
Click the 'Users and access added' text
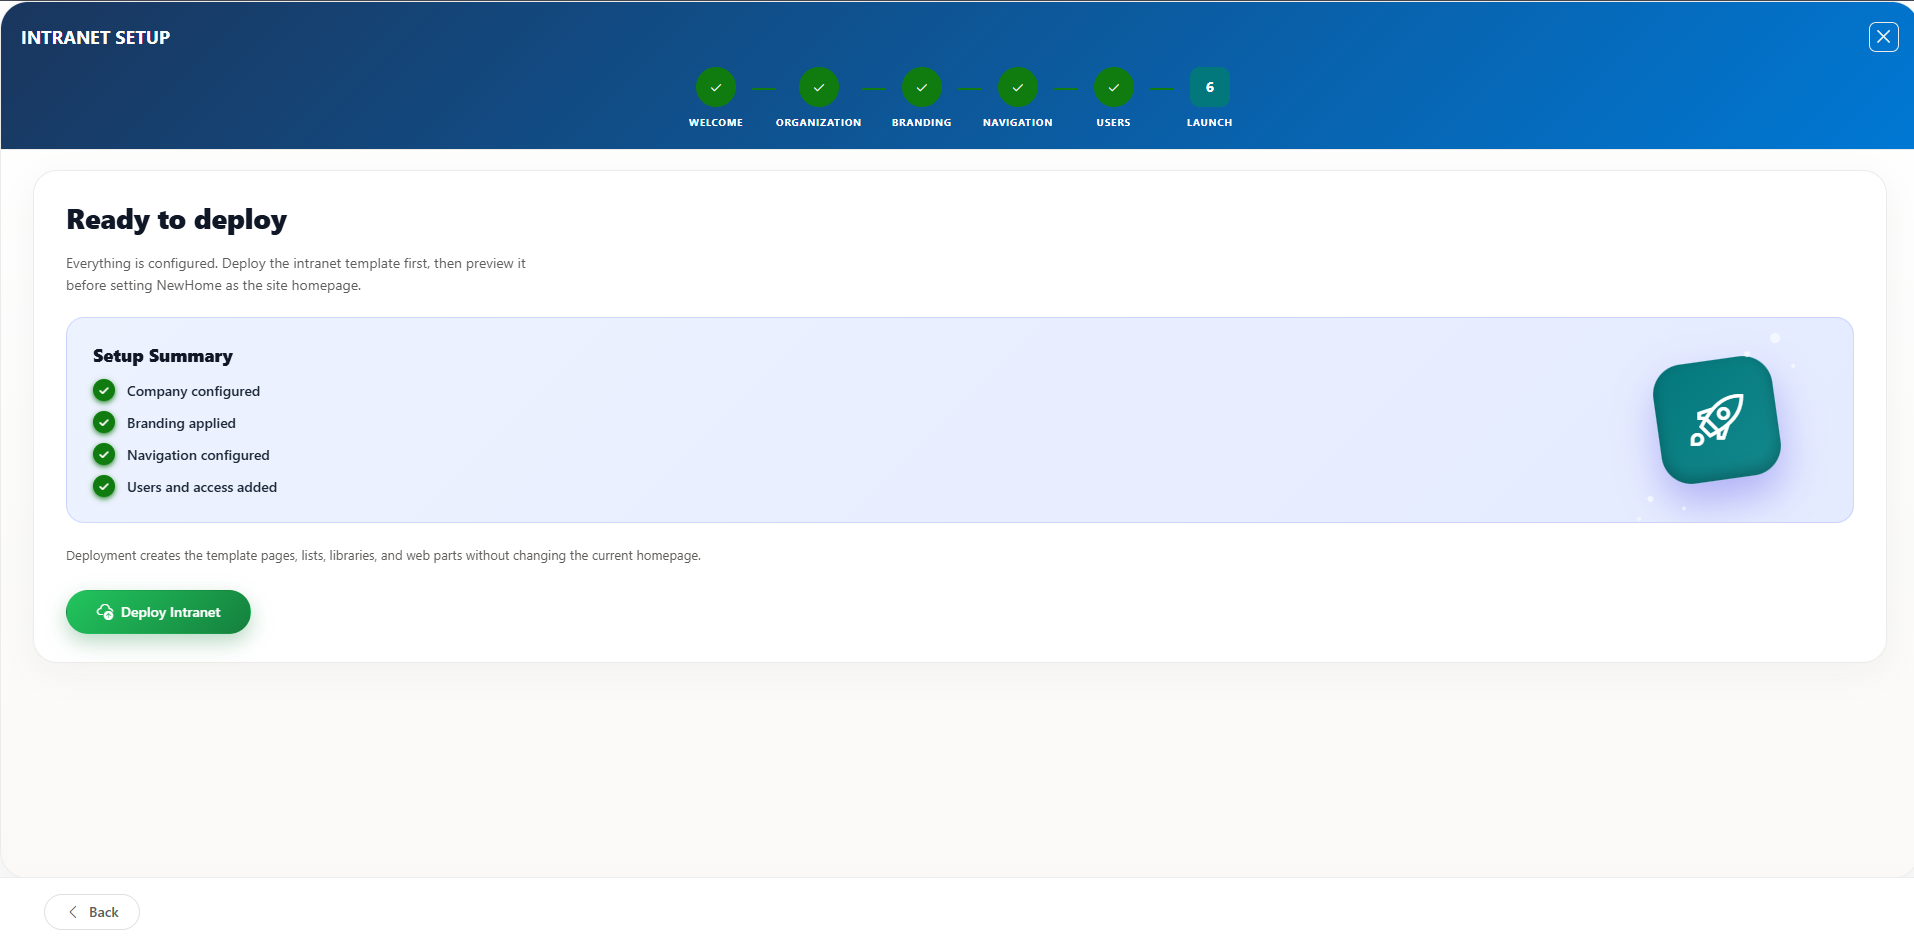coord(202,487)
